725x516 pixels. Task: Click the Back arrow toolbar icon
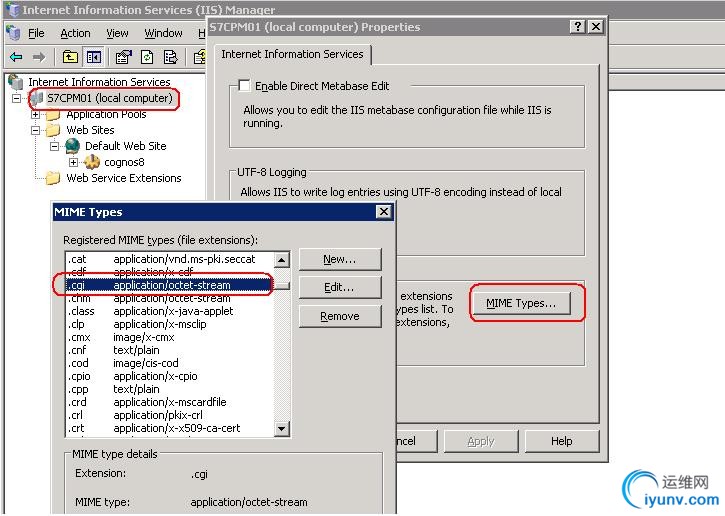(16, 57)
